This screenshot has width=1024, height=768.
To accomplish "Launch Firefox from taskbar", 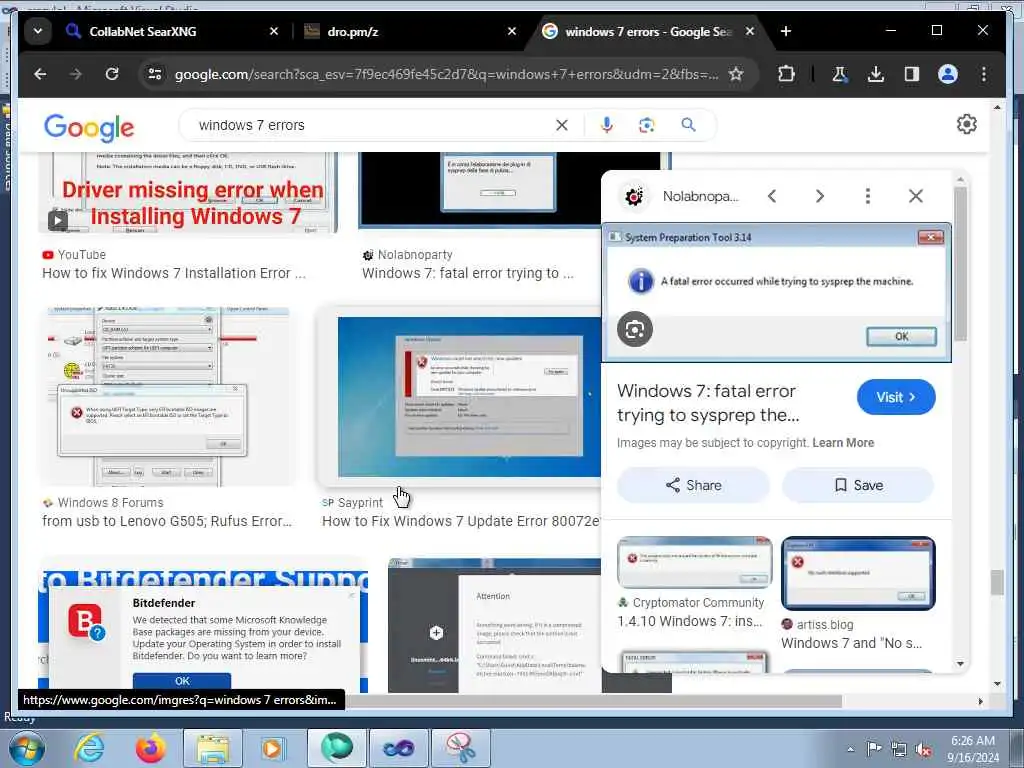I will click(150, 748).
